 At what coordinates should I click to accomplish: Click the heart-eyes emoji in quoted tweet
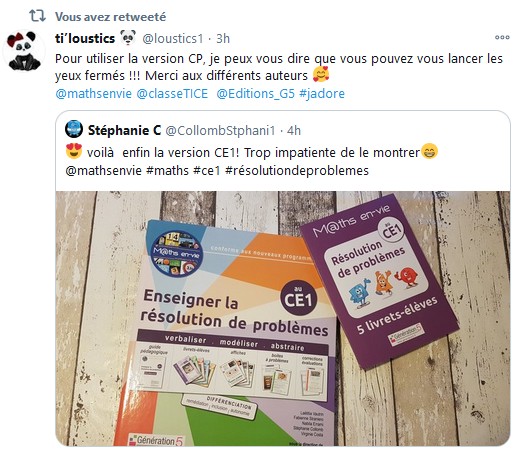pyautogui.click(x=74, y=151)
